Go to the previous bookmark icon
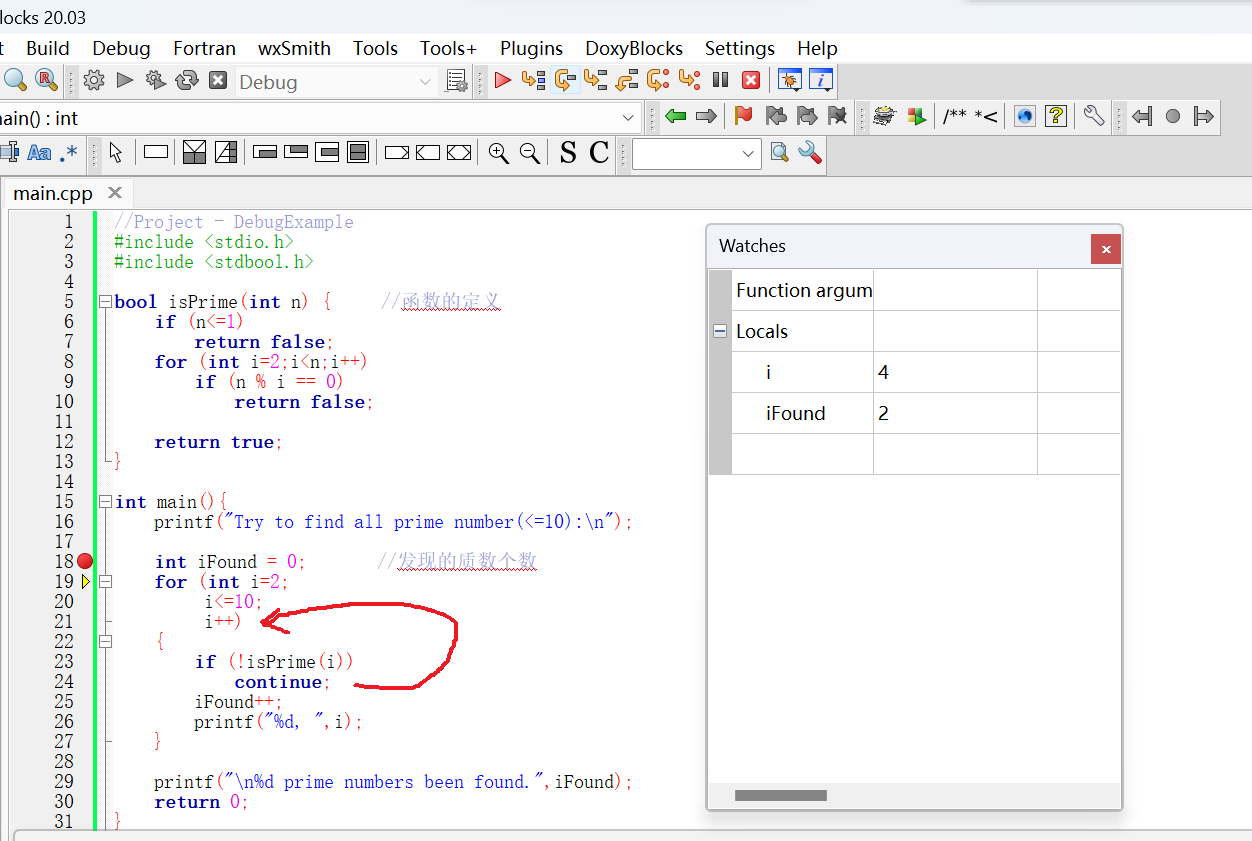The image size is (1252, 841). 776,116
